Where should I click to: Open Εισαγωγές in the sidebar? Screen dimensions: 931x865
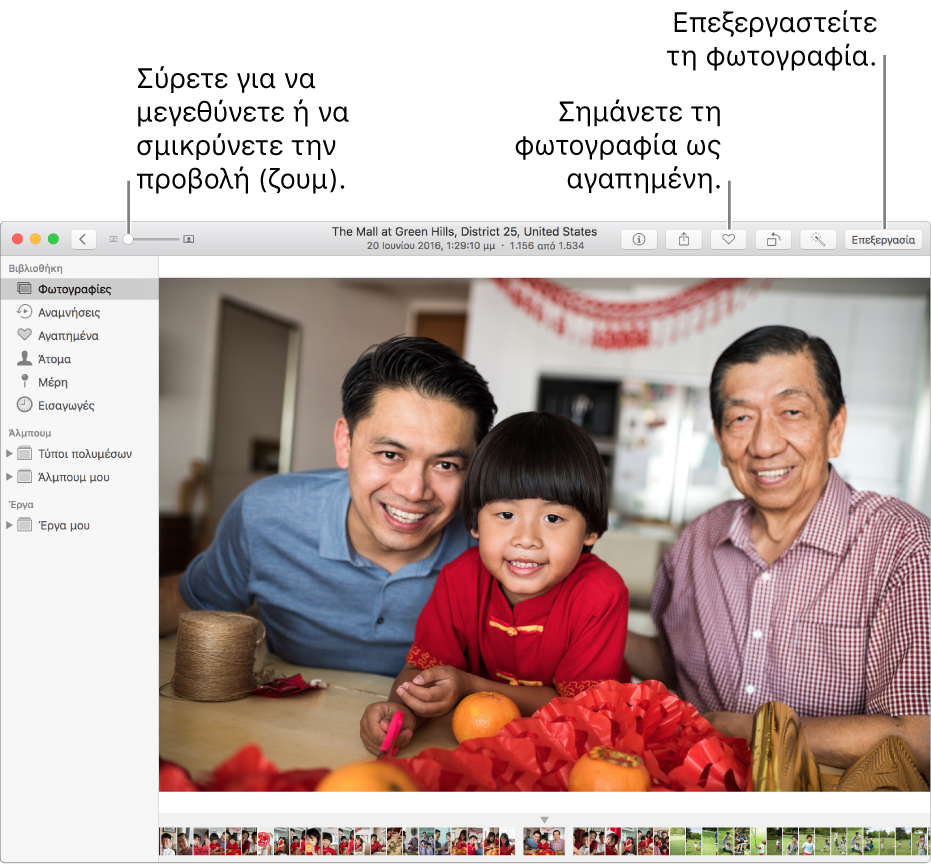point(66,406)
